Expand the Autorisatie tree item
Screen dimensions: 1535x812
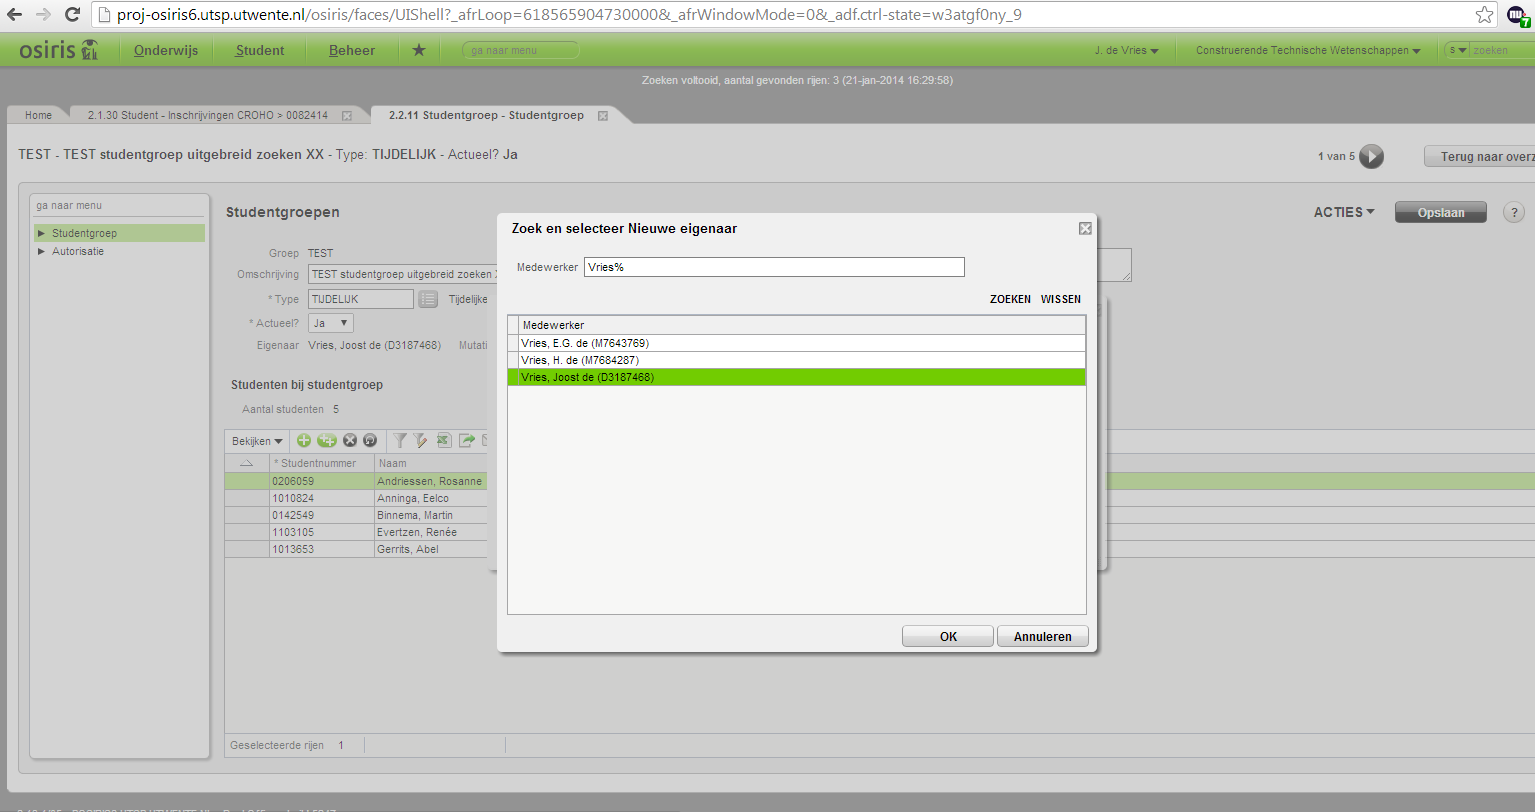pyautogui.click(x=41, y=251)
